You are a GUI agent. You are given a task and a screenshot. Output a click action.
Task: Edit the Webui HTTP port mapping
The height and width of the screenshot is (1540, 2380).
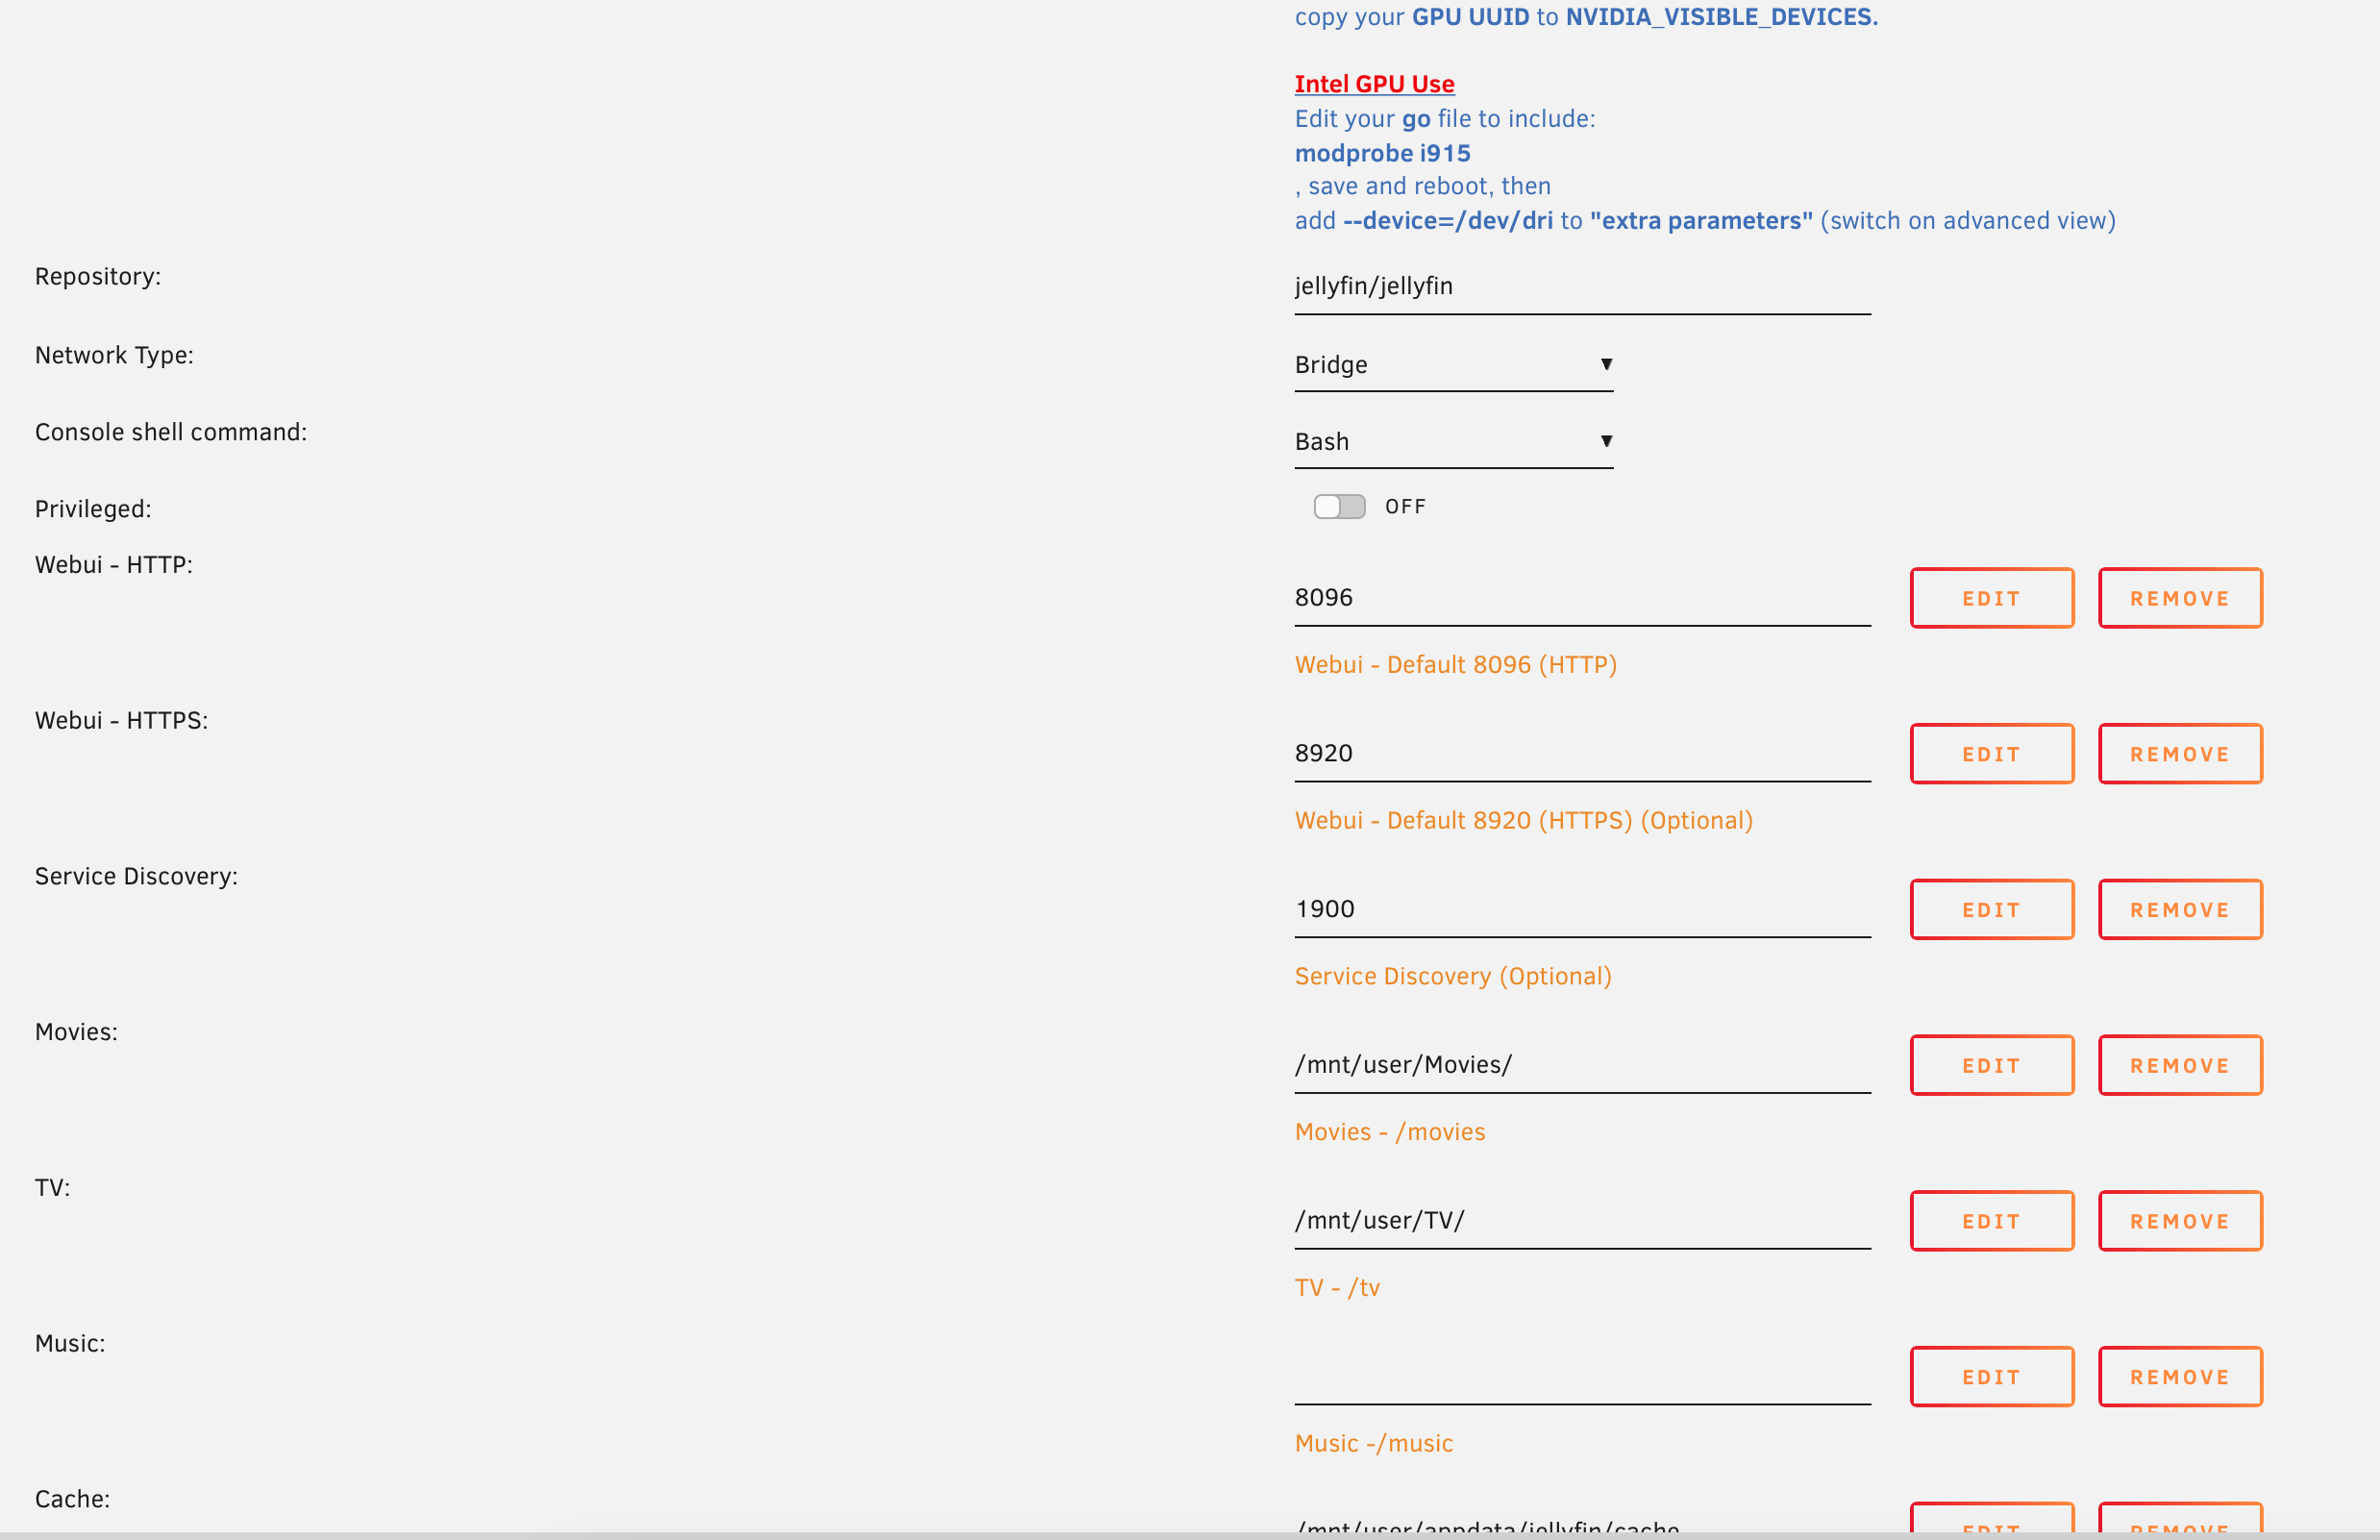tap(1991, 598)
